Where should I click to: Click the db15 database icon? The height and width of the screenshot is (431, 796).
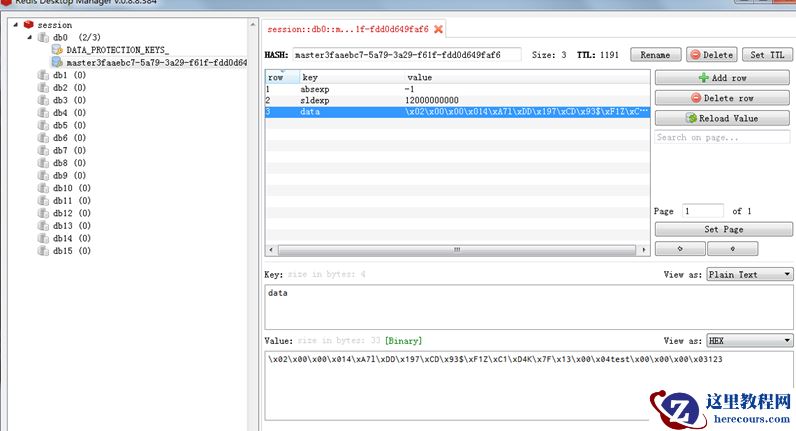coord(43,250)
